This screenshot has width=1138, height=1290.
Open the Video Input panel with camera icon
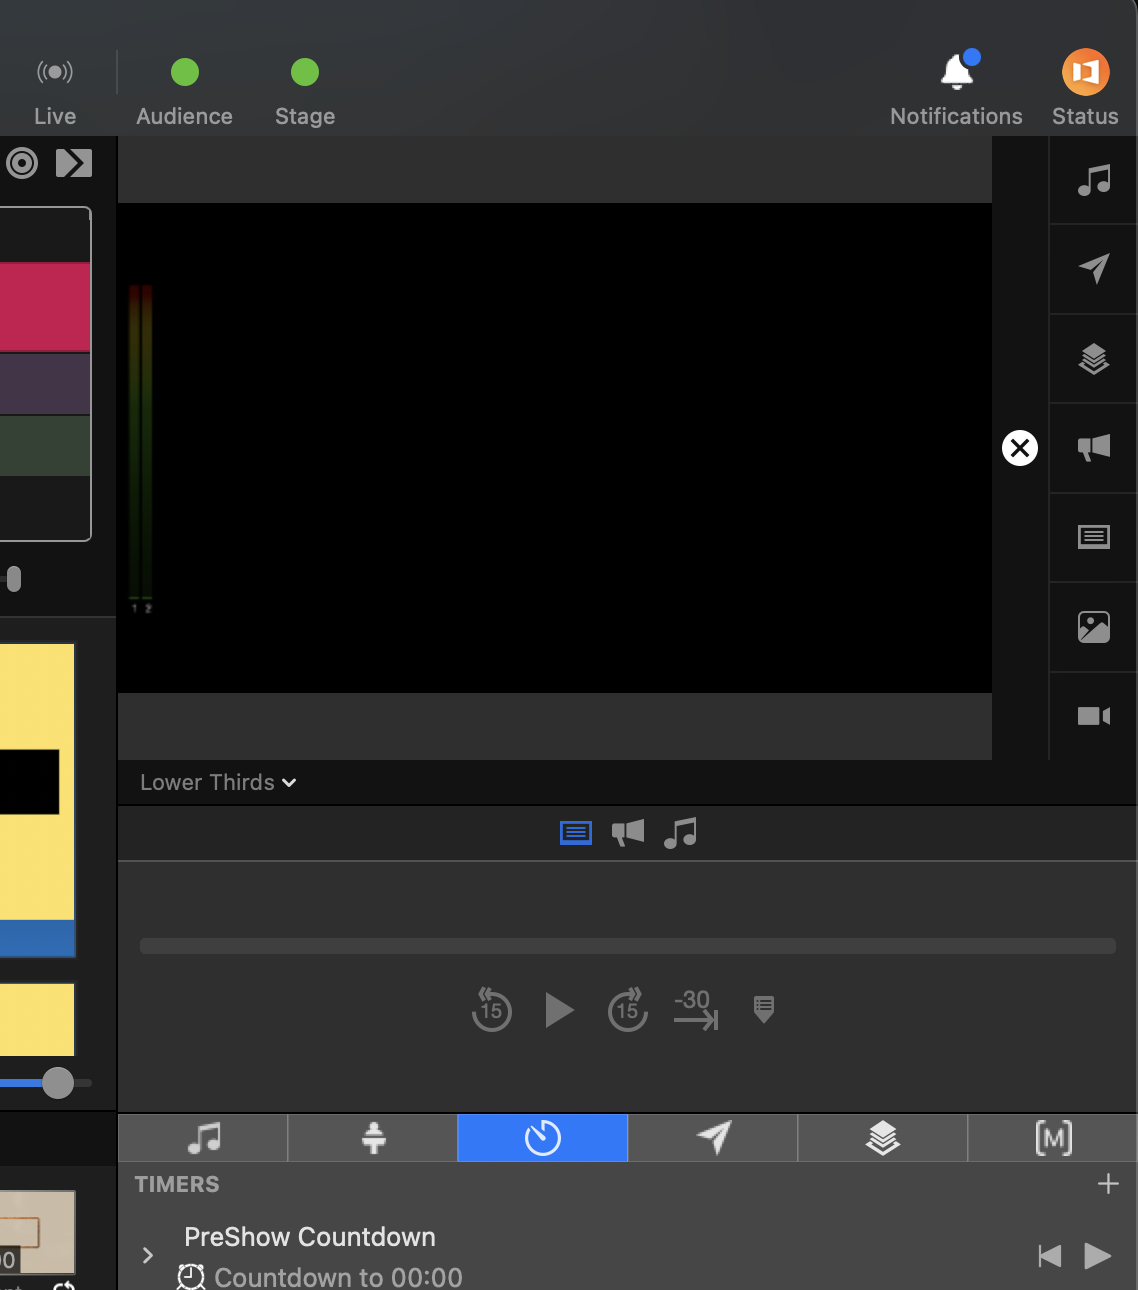pos(1092,716)
